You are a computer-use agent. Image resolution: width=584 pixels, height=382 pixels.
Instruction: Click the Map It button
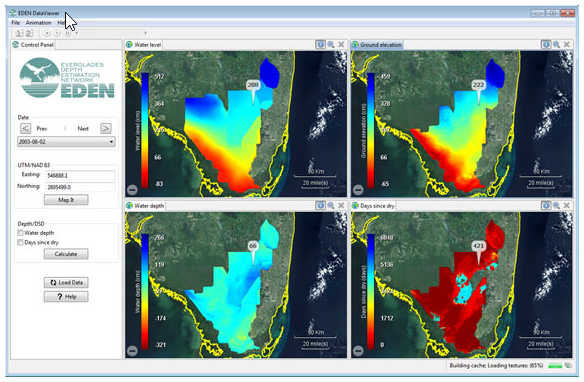[66, 200]
